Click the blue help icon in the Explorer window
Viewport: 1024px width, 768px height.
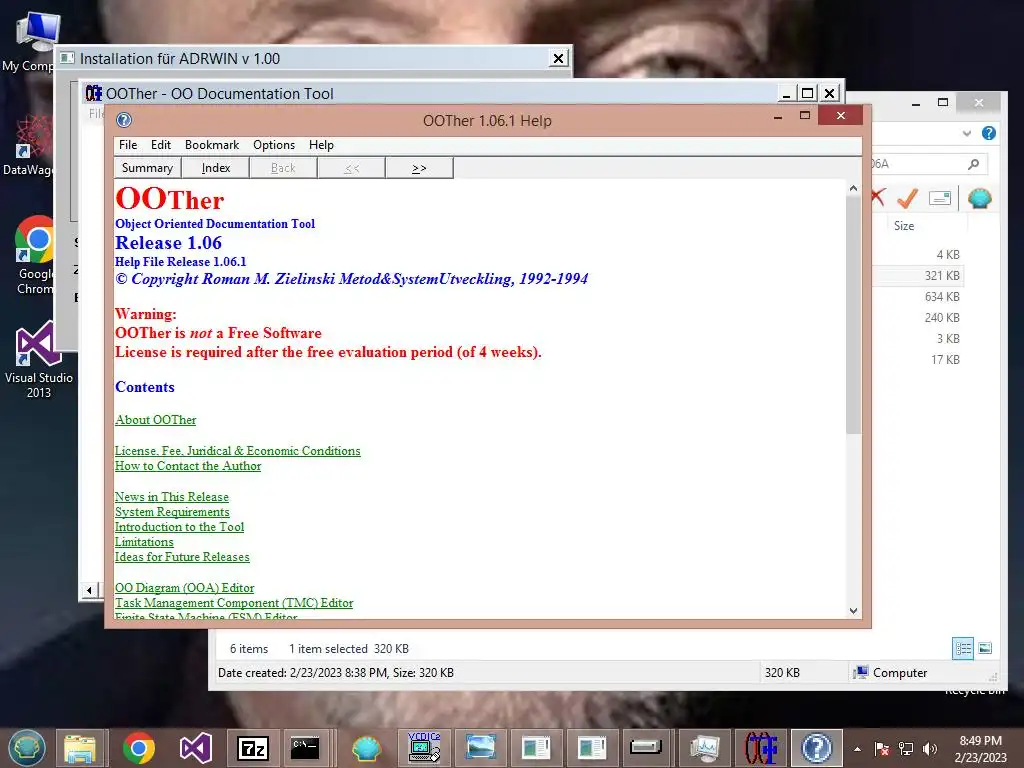click(989, 133)
